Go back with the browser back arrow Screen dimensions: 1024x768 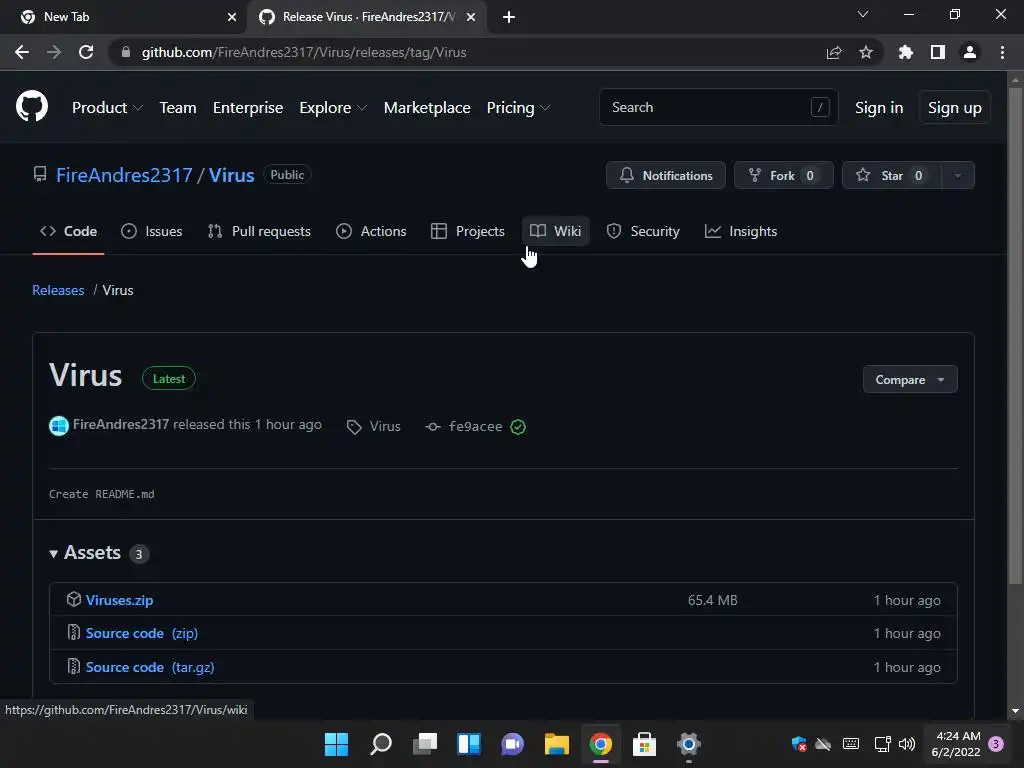click(x=22, y=52)
